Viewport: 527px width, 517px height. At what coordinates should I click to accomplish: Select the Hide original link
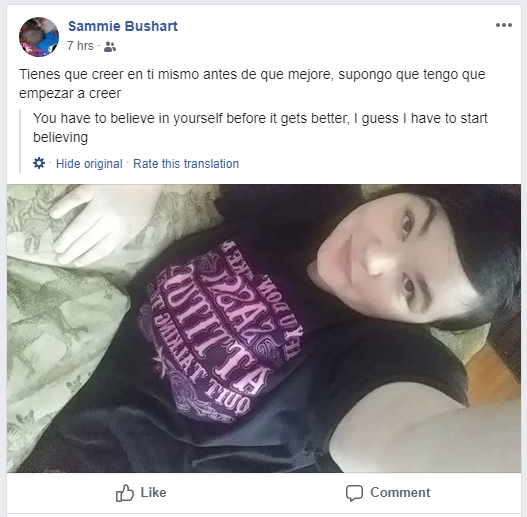point(89,164)
